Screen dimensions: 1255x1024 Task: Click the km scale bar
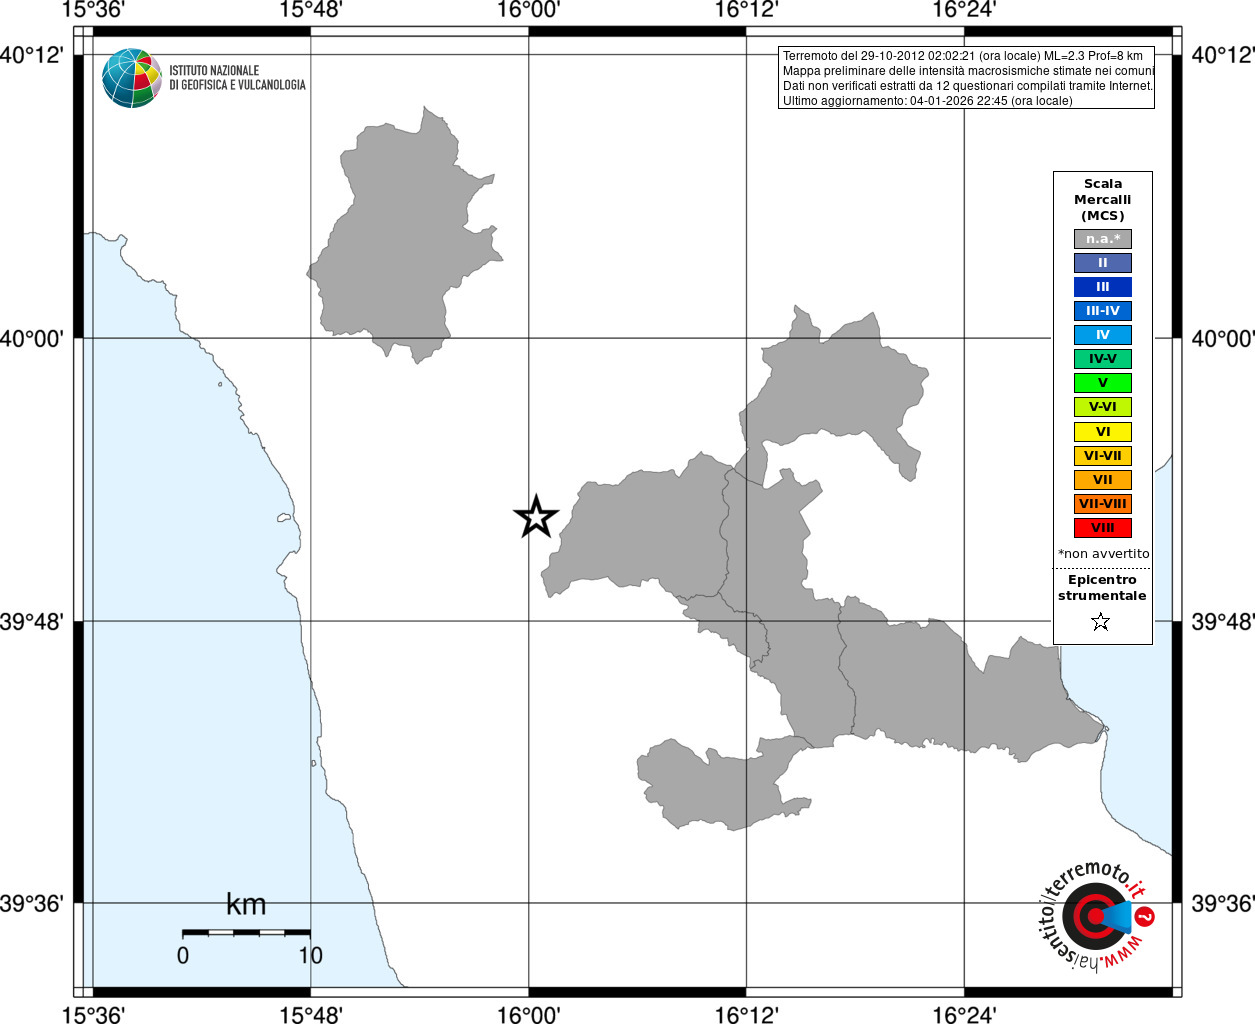click(246, 932)
